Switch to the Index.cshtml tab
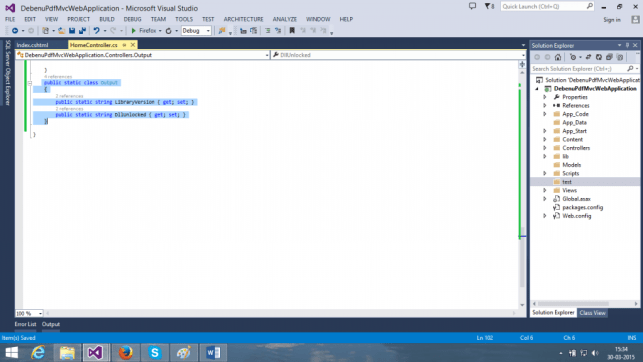The width and height of the screenshot is (643, 362). click(32, 45)
